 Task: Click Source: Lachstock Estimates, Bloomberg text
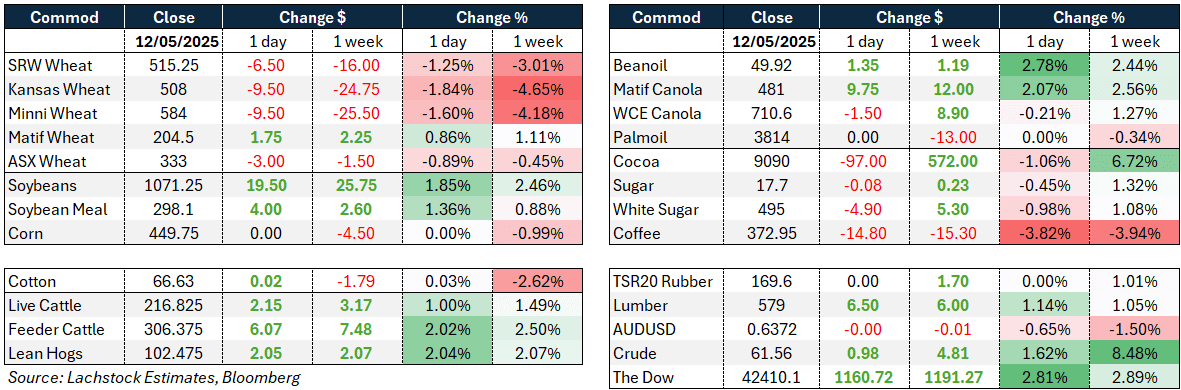(154, 378)
